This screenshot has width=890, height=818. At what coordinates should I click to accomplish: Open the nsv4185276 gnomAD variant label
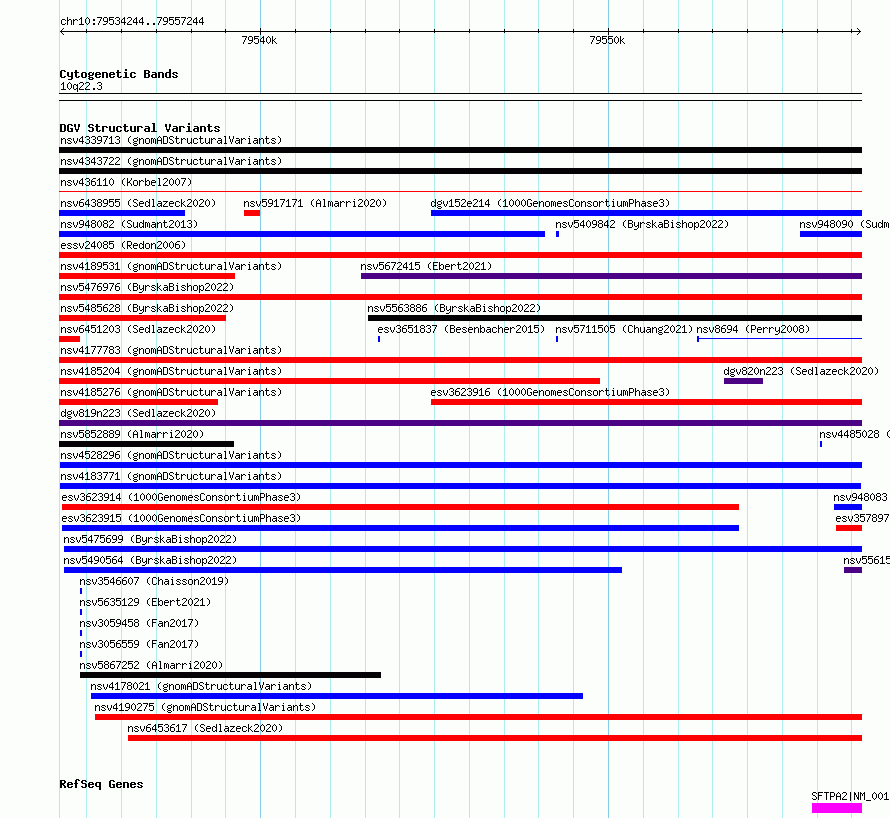(x=171, y=392)
